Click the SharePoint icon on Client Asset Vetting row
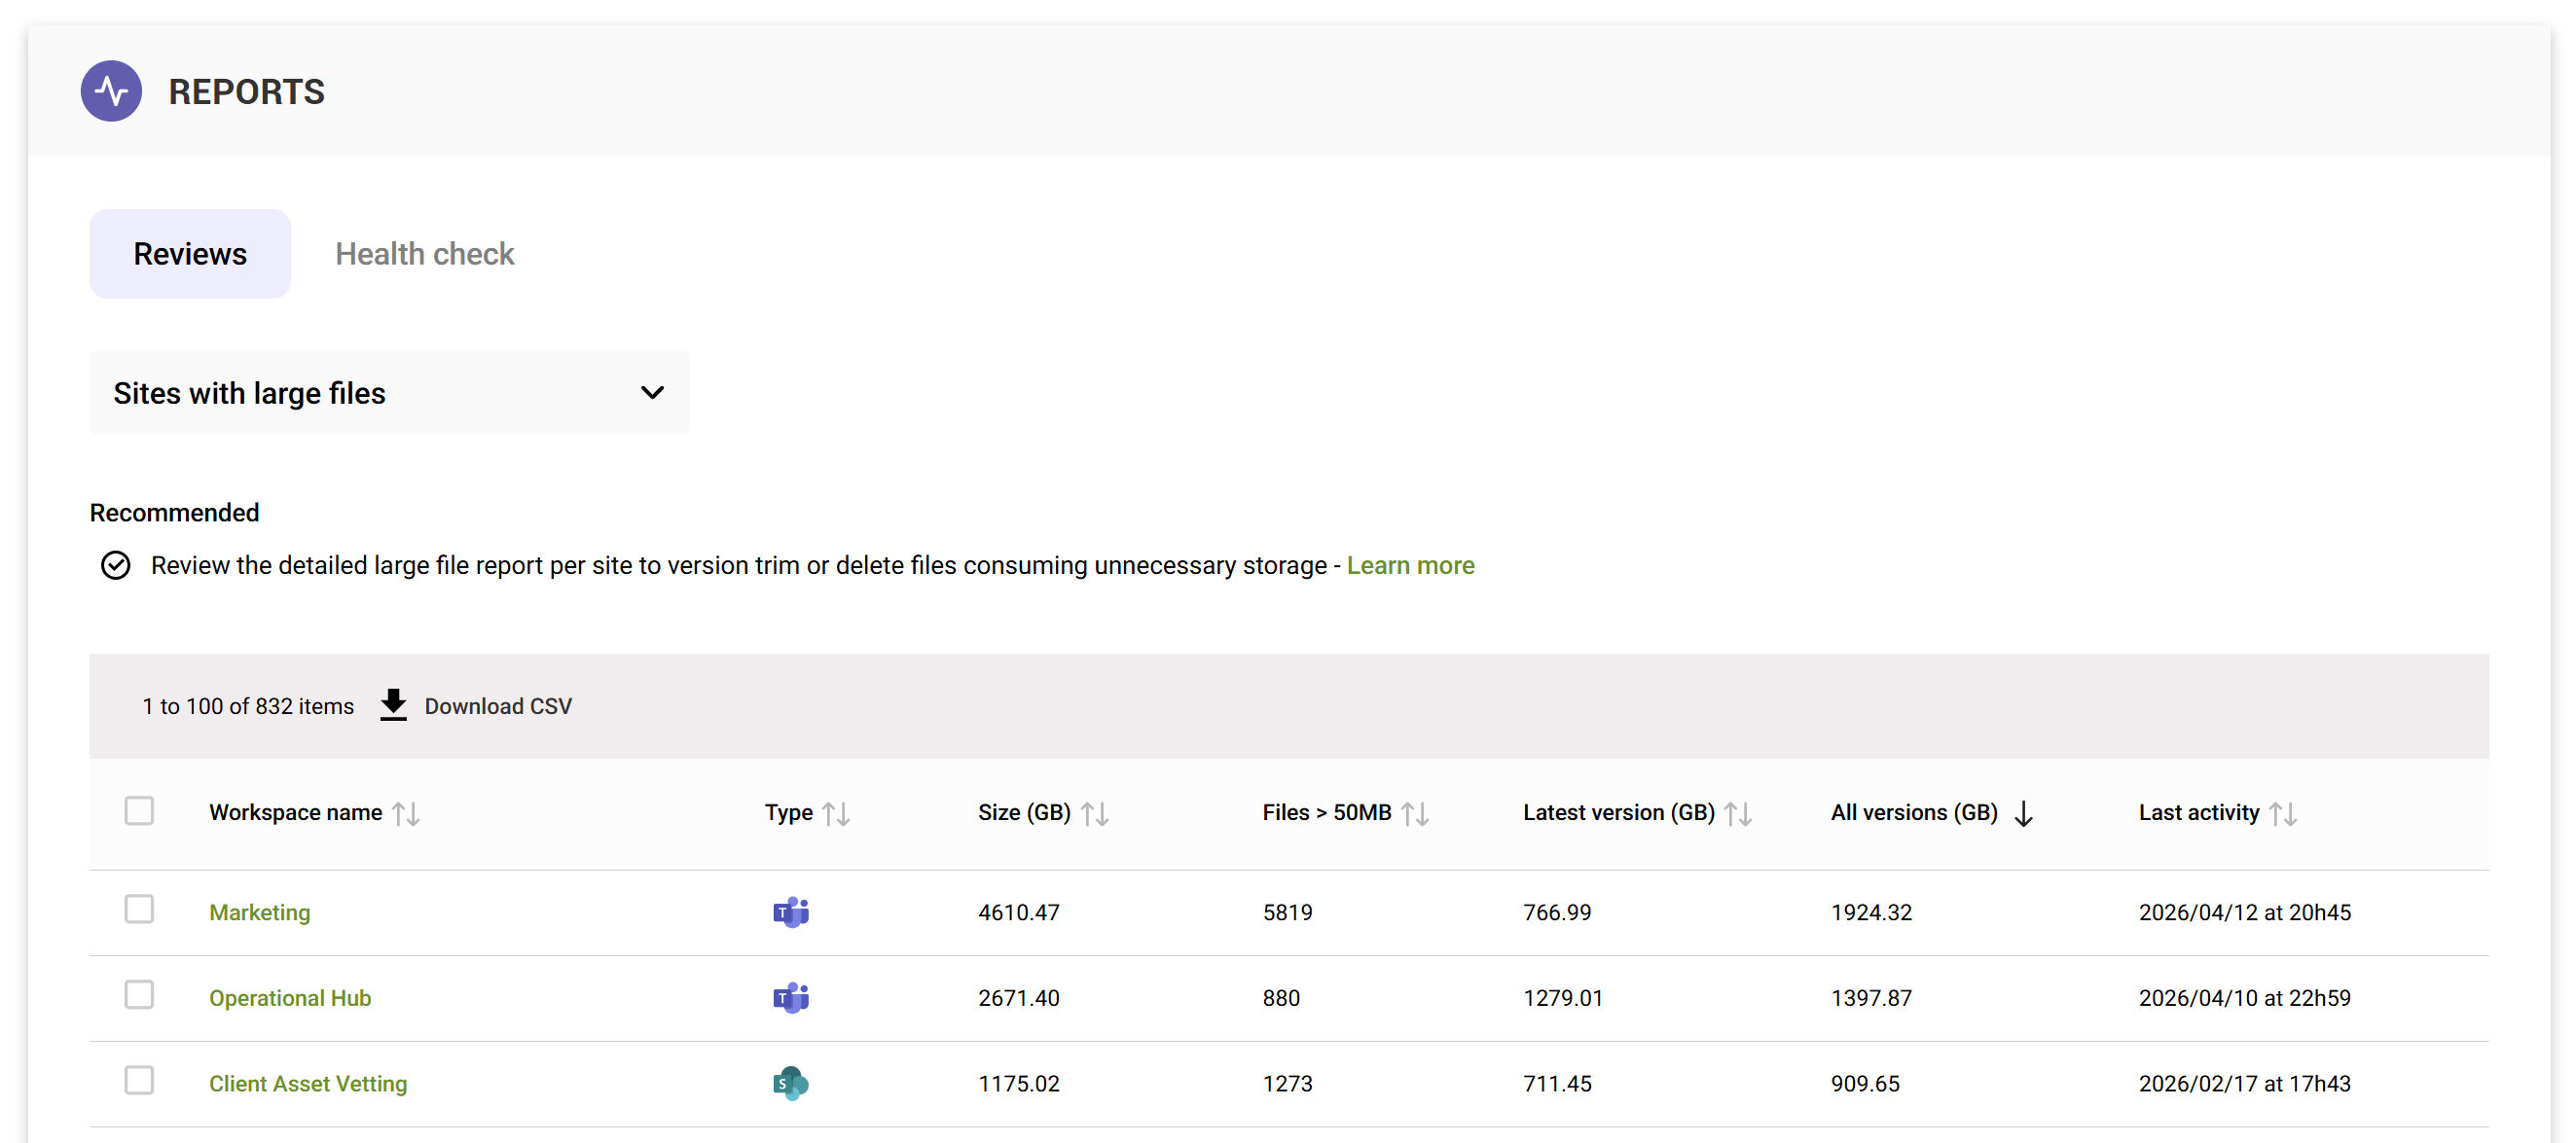Image resolution: width=2576 pixels, height=1143 pixels. (791, 1083)
